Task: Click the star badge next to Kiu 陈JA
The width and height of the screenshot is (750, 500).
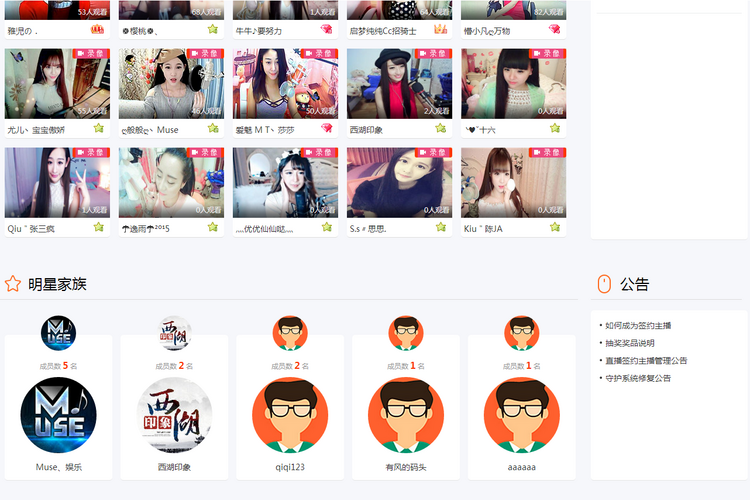Action: click(x=555, y=227)
